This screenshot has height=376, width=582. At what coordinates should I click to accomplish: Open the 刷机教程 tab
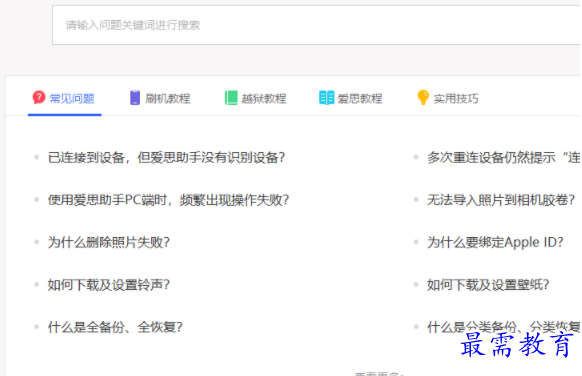[x=160, y=98]
